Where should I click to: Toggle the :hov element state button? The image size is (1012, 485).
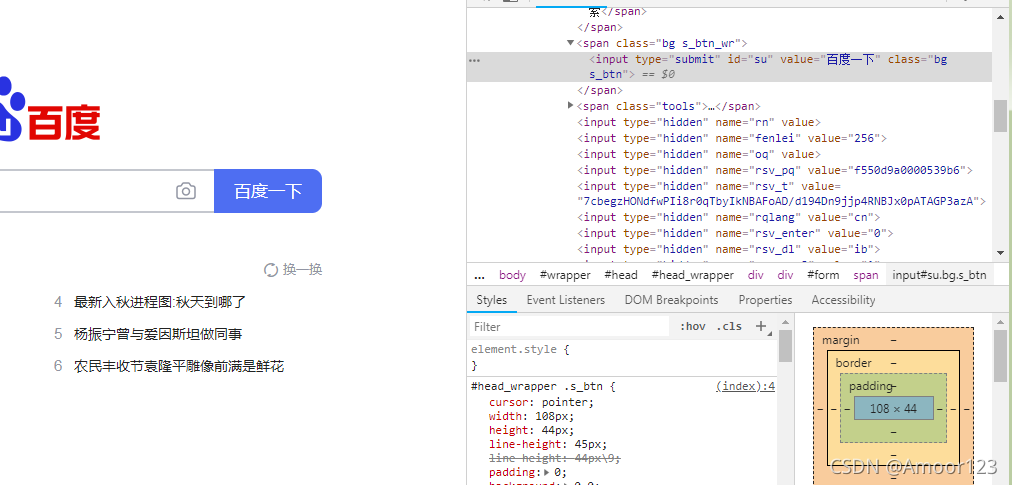pyautogui.click(x=693, y=326)
